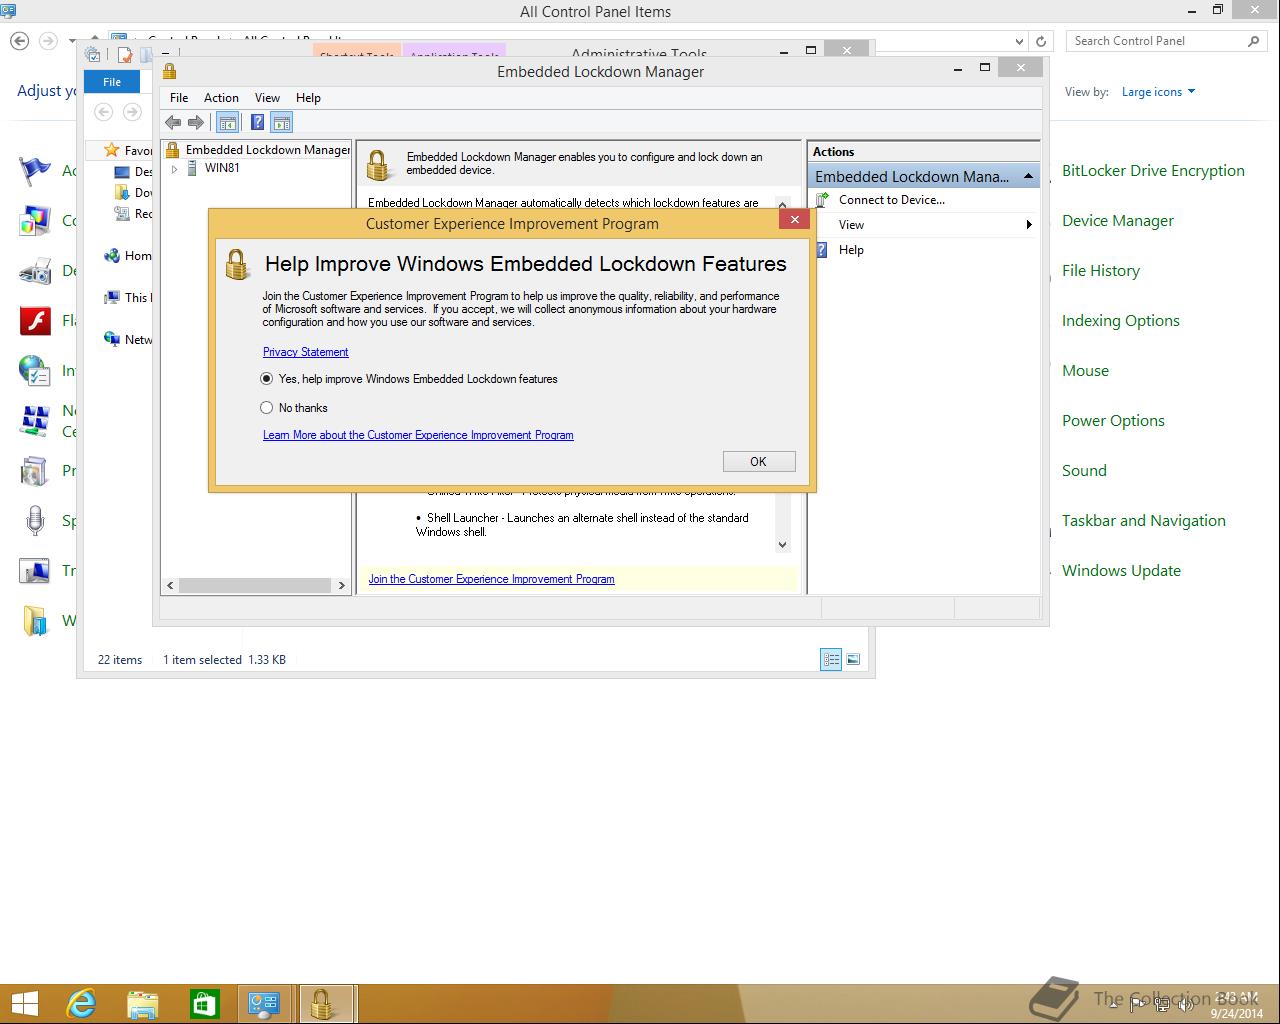Open File Explorer from taskbar
The width and height of the screenshot is (1280, 1024).
coord(143,1004)
